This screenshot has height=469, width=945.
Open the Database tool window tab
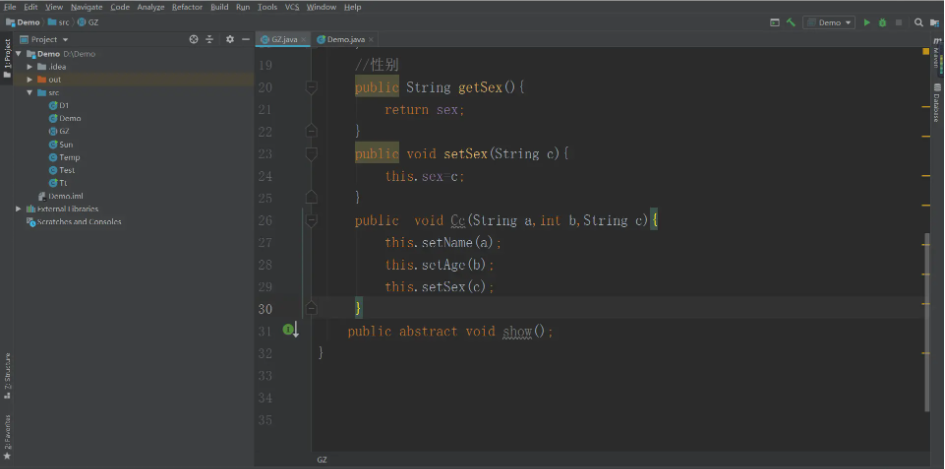937,103
